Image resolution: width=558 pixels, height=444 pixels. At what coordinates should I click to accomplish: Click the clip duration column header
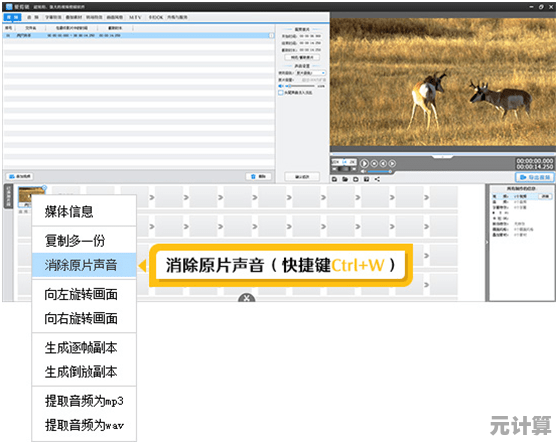point(115,28)
